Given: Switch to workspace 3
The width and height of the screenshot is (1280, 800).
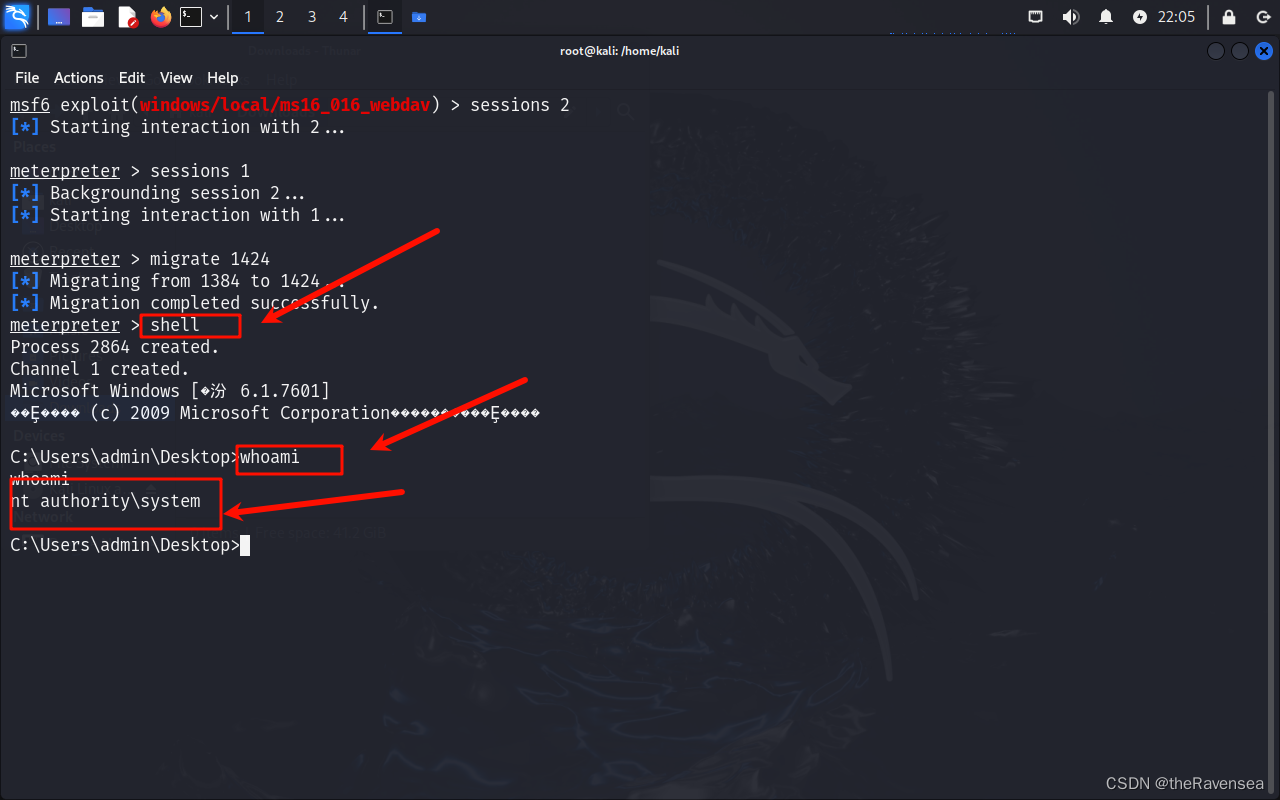Looking at the screenshot, I should tap(312, 17).
